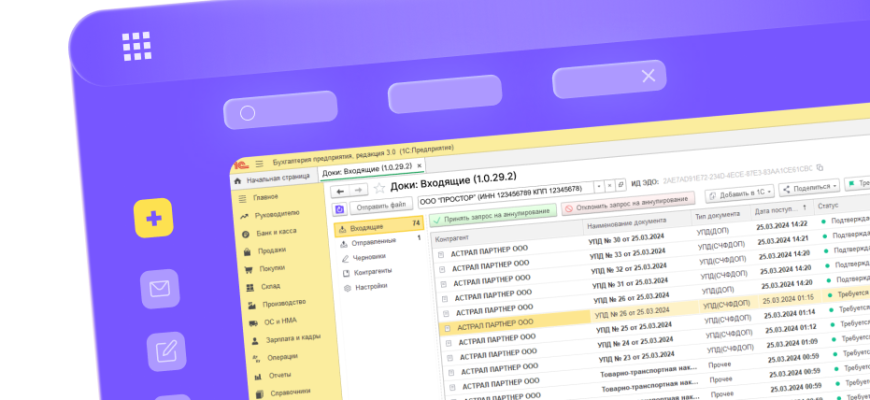Viewport: 870px width, 400px height.
Task: Click the grid apps icon at top-left
Action: 135,46
